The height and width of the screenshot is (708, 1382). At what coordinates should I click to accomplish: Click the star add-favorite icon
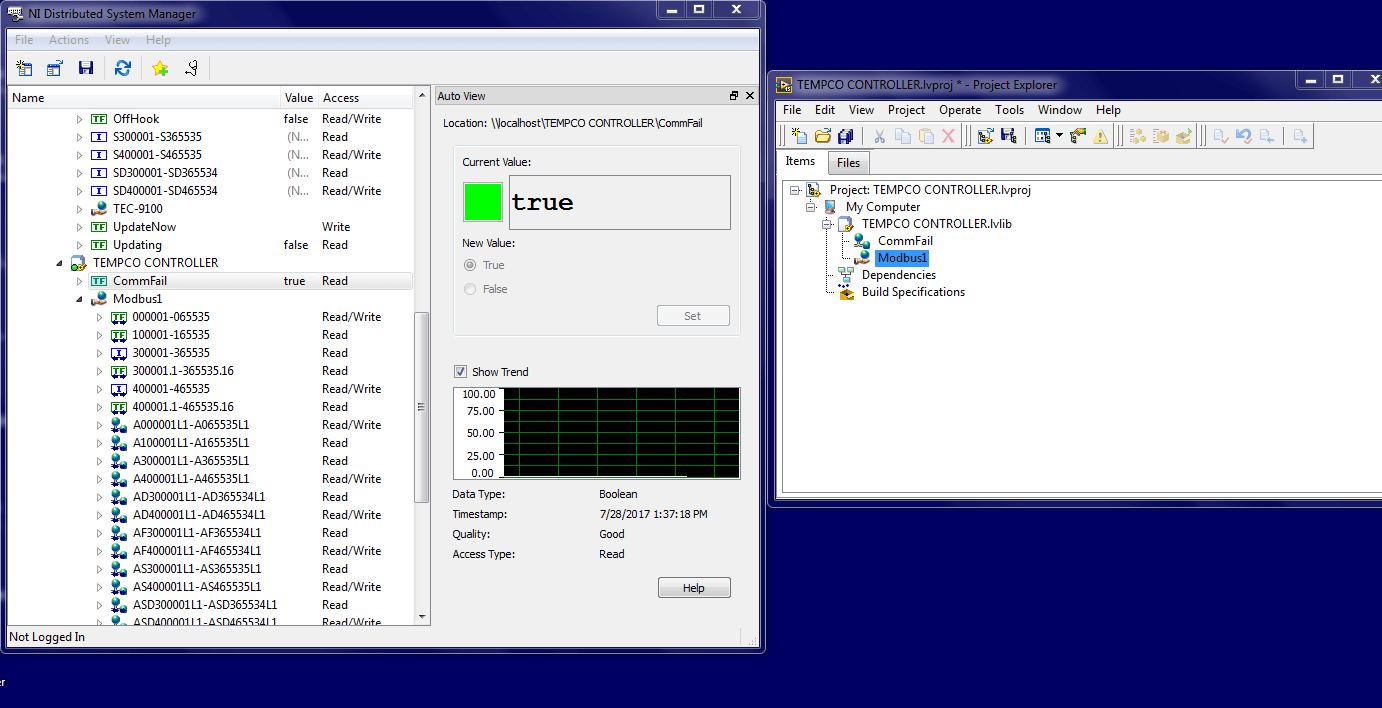[x=160, y=68]
